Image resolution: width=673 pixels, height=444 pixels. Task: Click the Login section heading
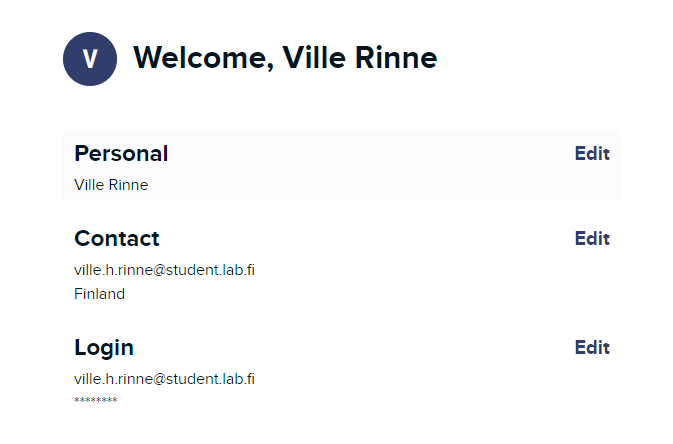(x=104, y=348)
